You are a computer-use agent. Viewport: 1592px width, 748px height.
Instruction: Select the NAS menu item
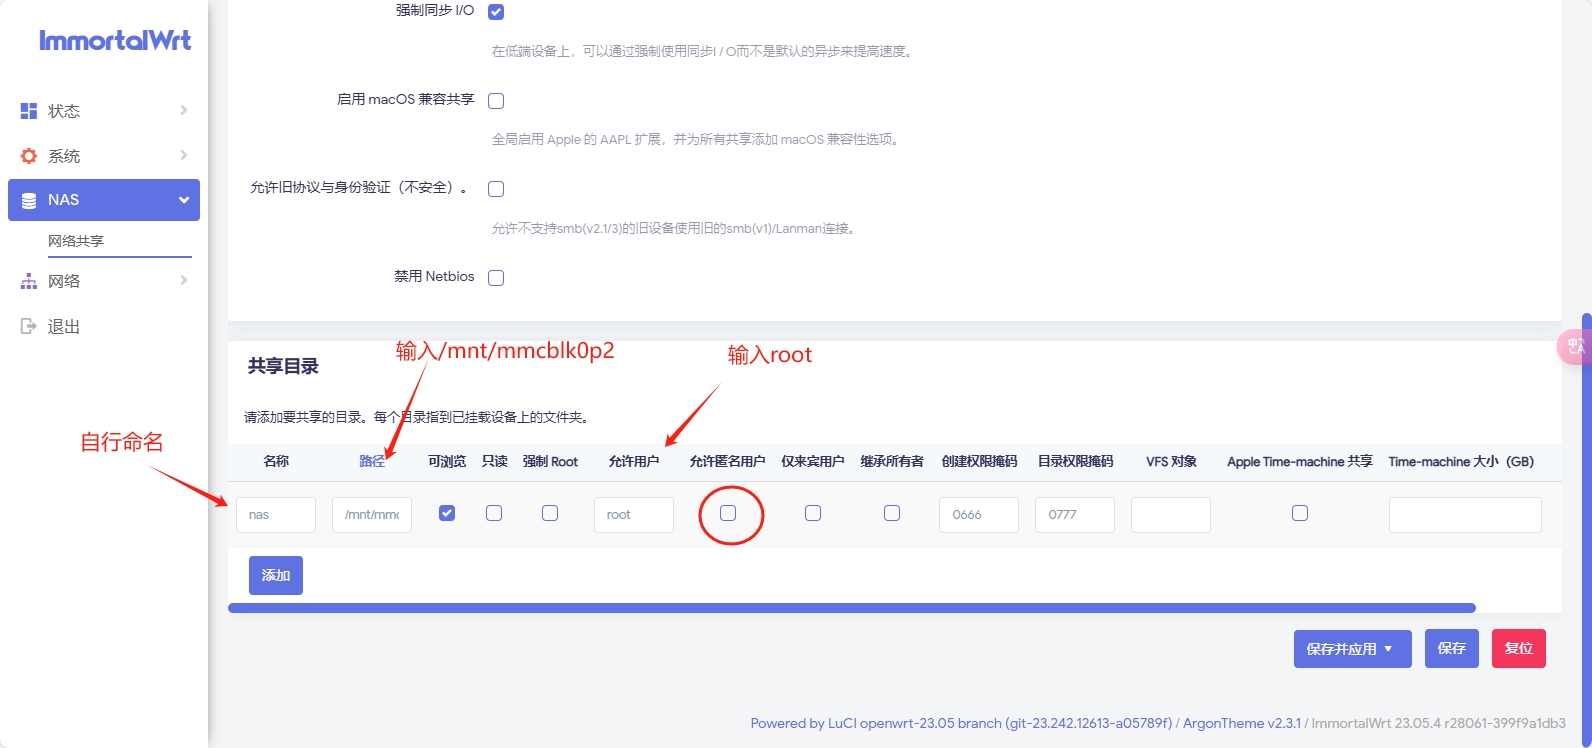pos(104,200)
